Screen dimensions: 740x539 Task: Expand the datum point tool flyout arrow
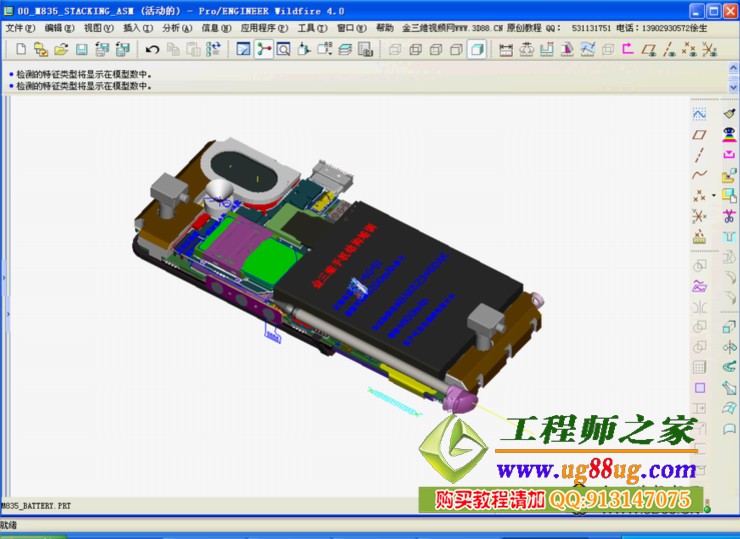(x=712, y=196)
